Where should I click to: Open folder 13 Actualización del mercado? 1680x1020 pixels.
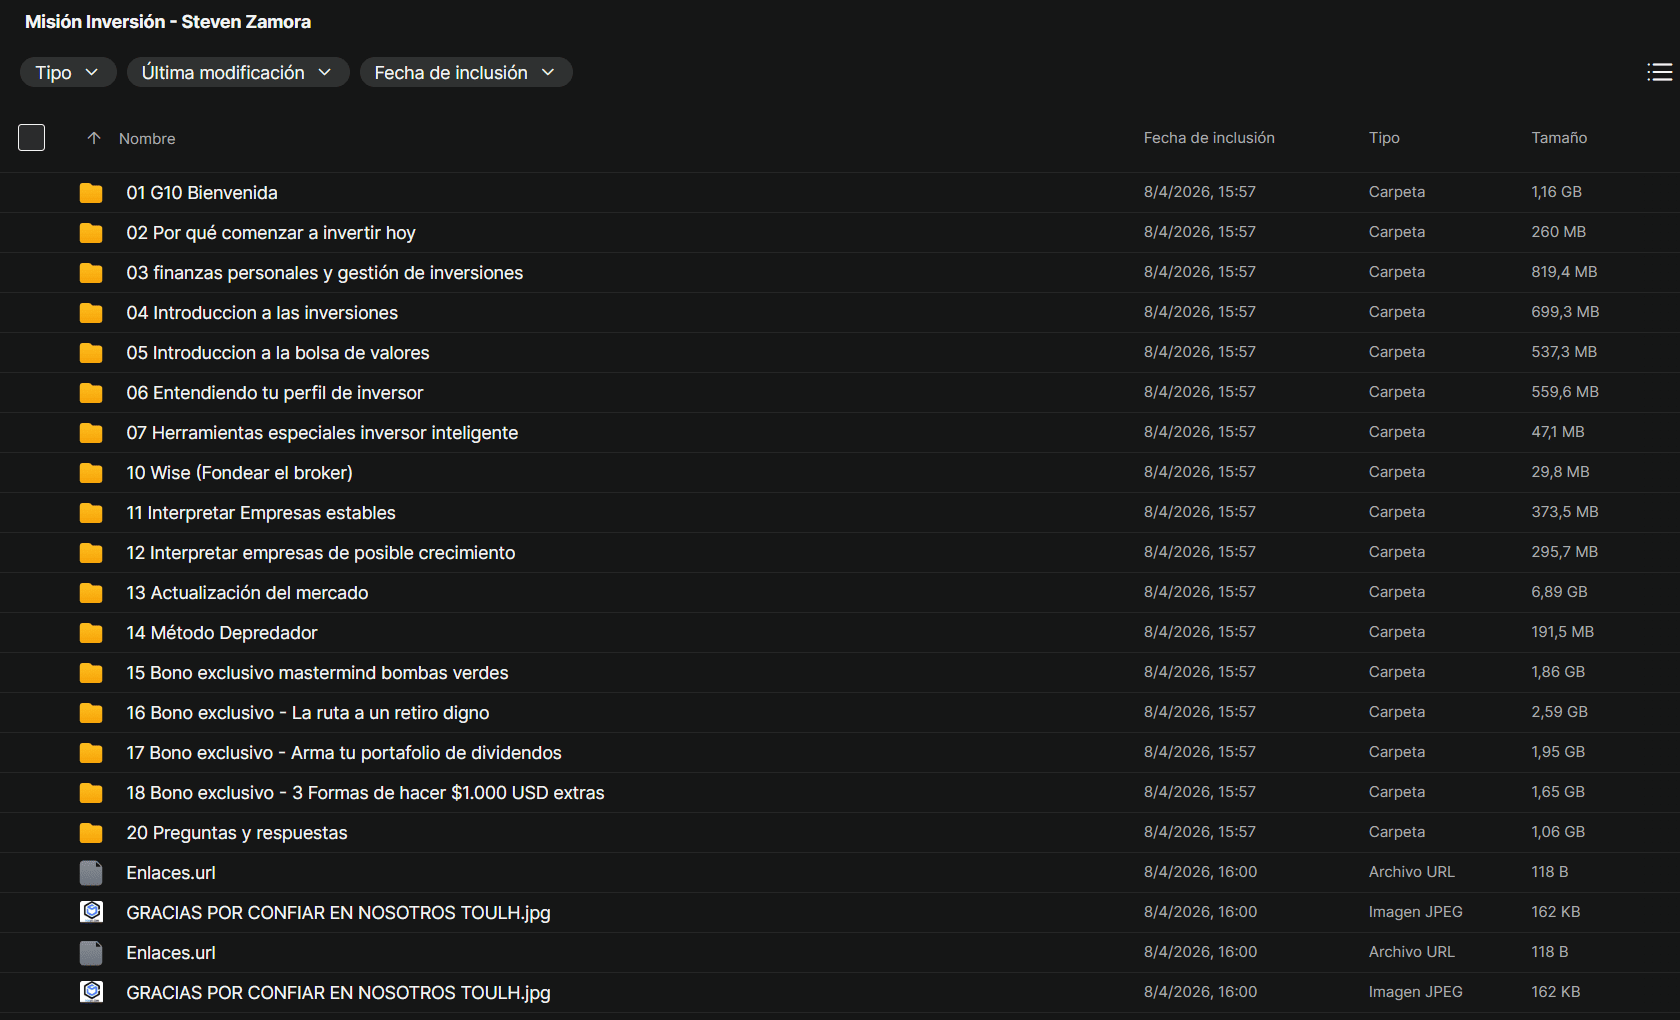point(247,593)
